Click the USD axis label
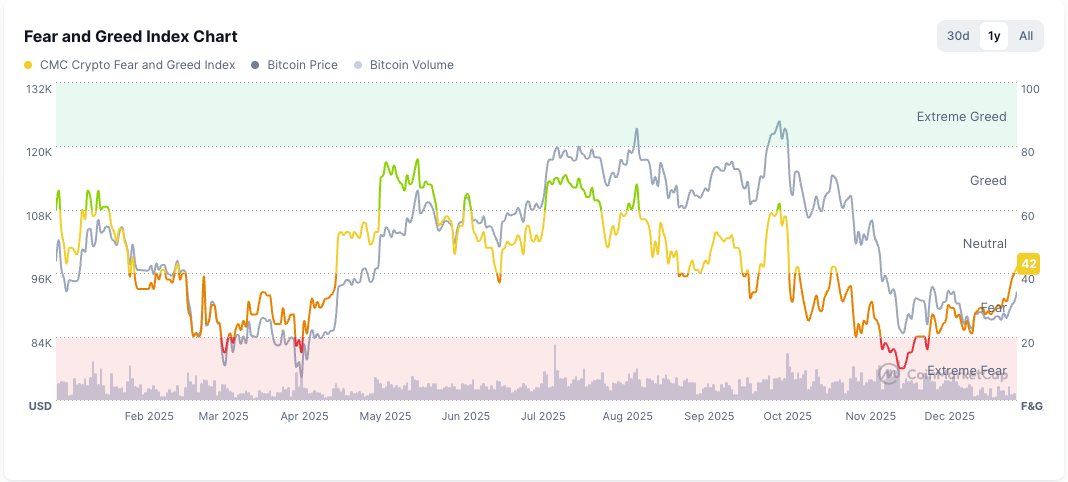 (x=40, y=407)
